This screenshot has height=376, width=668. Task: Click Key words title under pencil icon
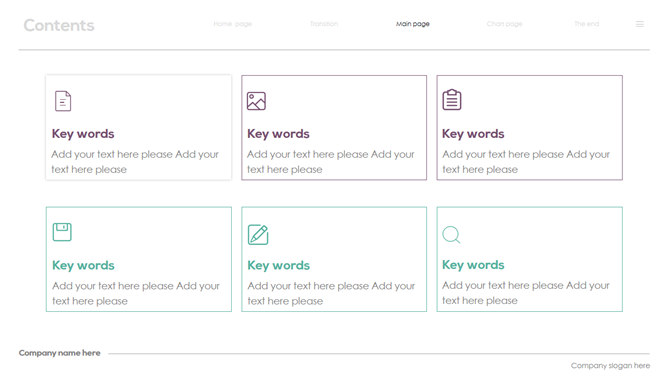coord(278,265)
